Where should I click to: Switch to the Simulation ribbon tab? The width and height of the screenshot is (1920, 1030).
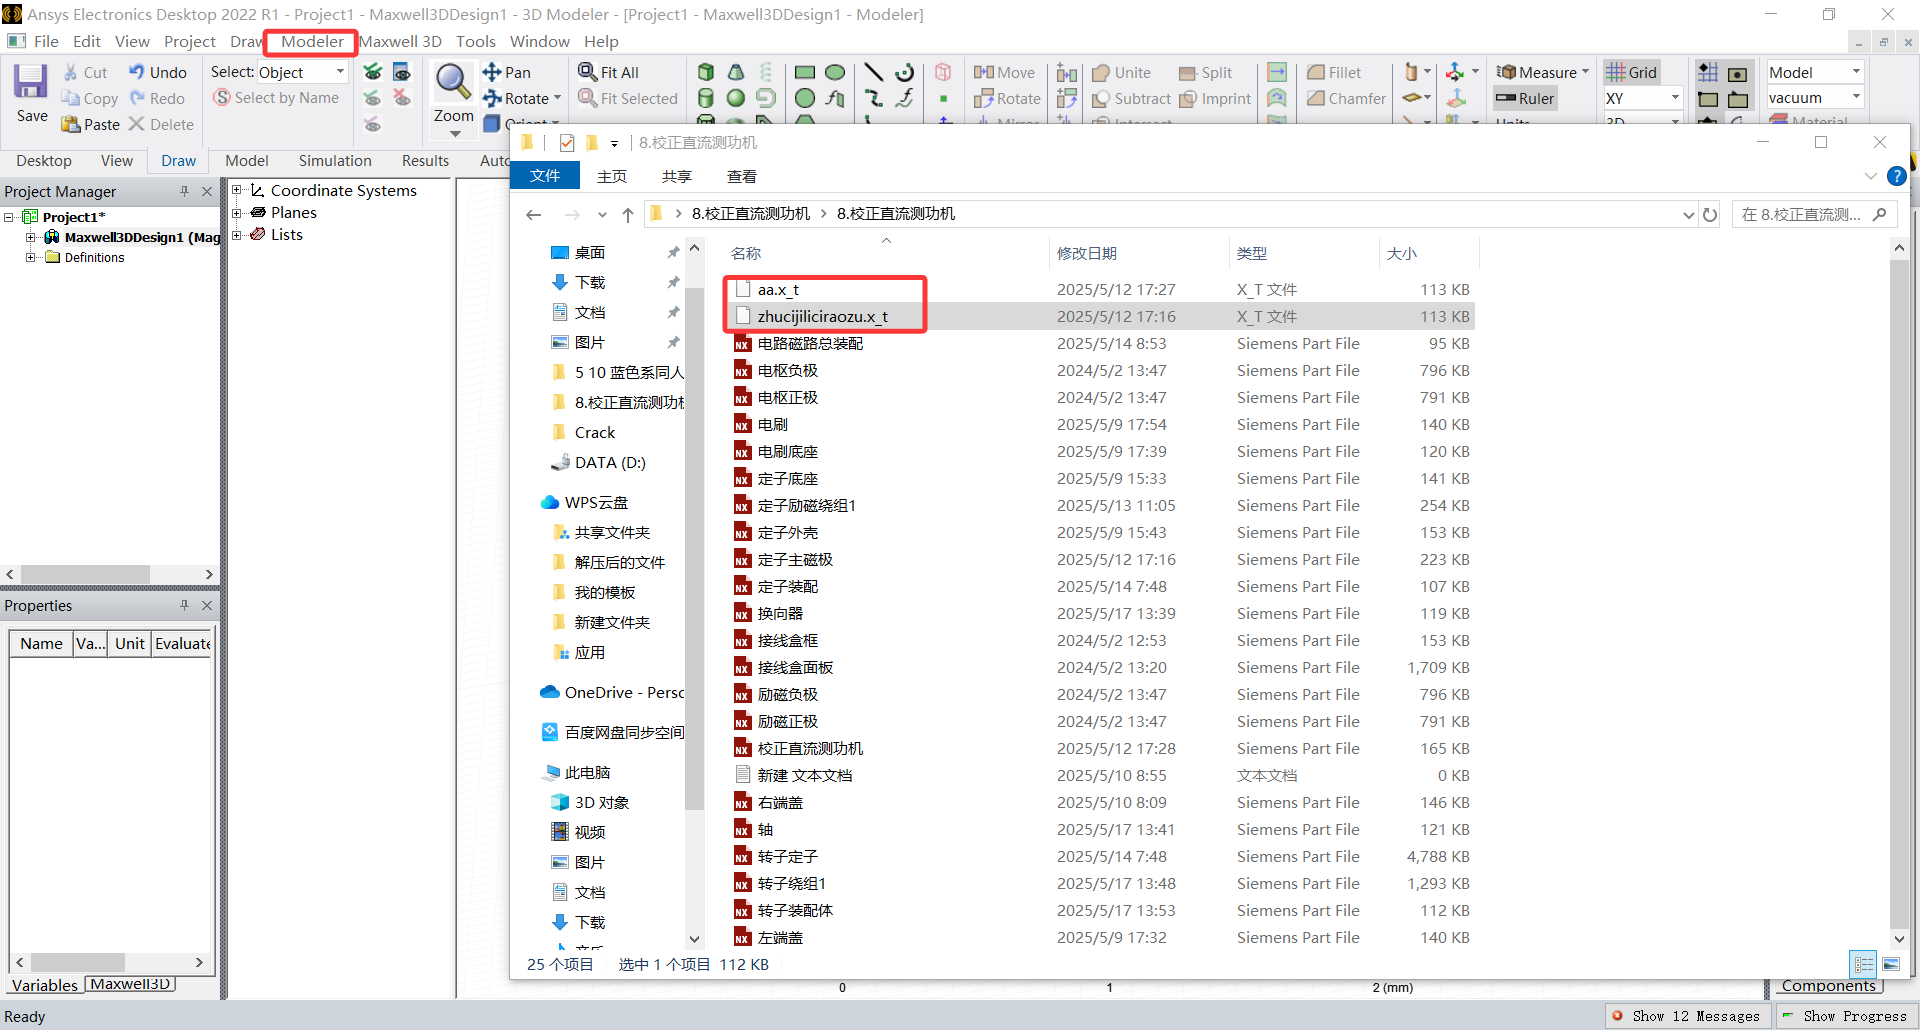335,160
